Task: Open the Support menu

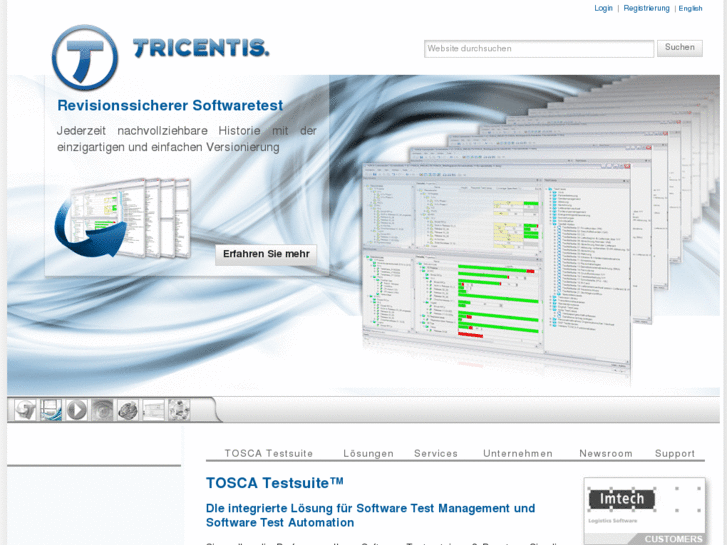Action: (675, 454)
